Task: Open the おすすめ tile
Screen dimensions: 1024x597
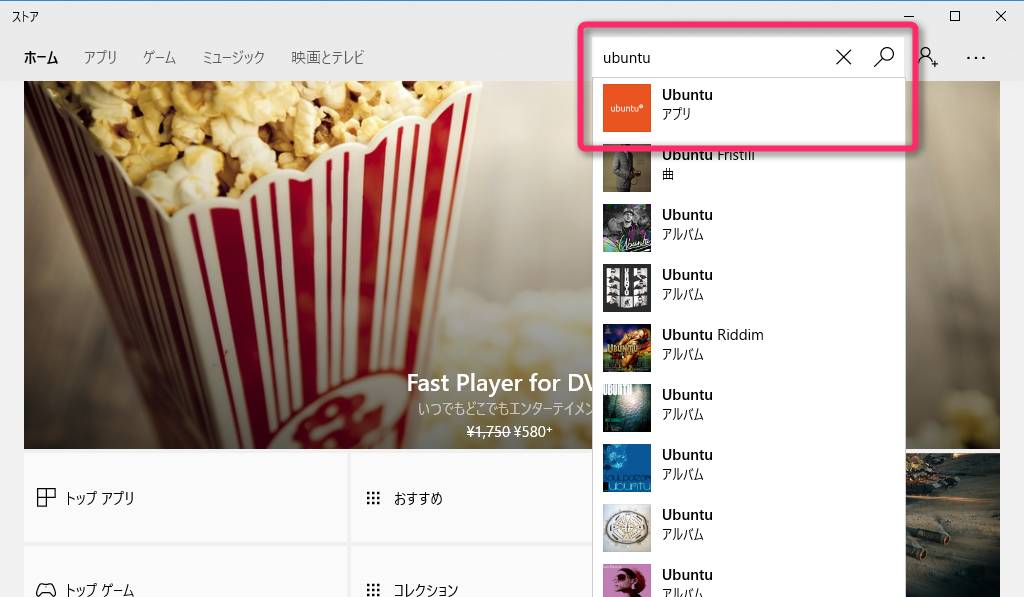Action: pyautogui.click(x=470, y=498)
